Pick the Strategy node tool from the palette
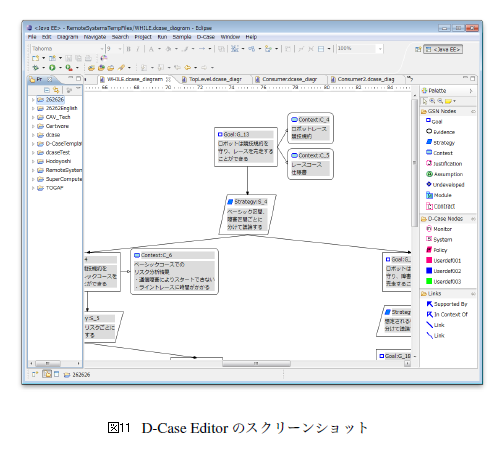504x452 pixels. pyautogui.click(x=440, y=142)
